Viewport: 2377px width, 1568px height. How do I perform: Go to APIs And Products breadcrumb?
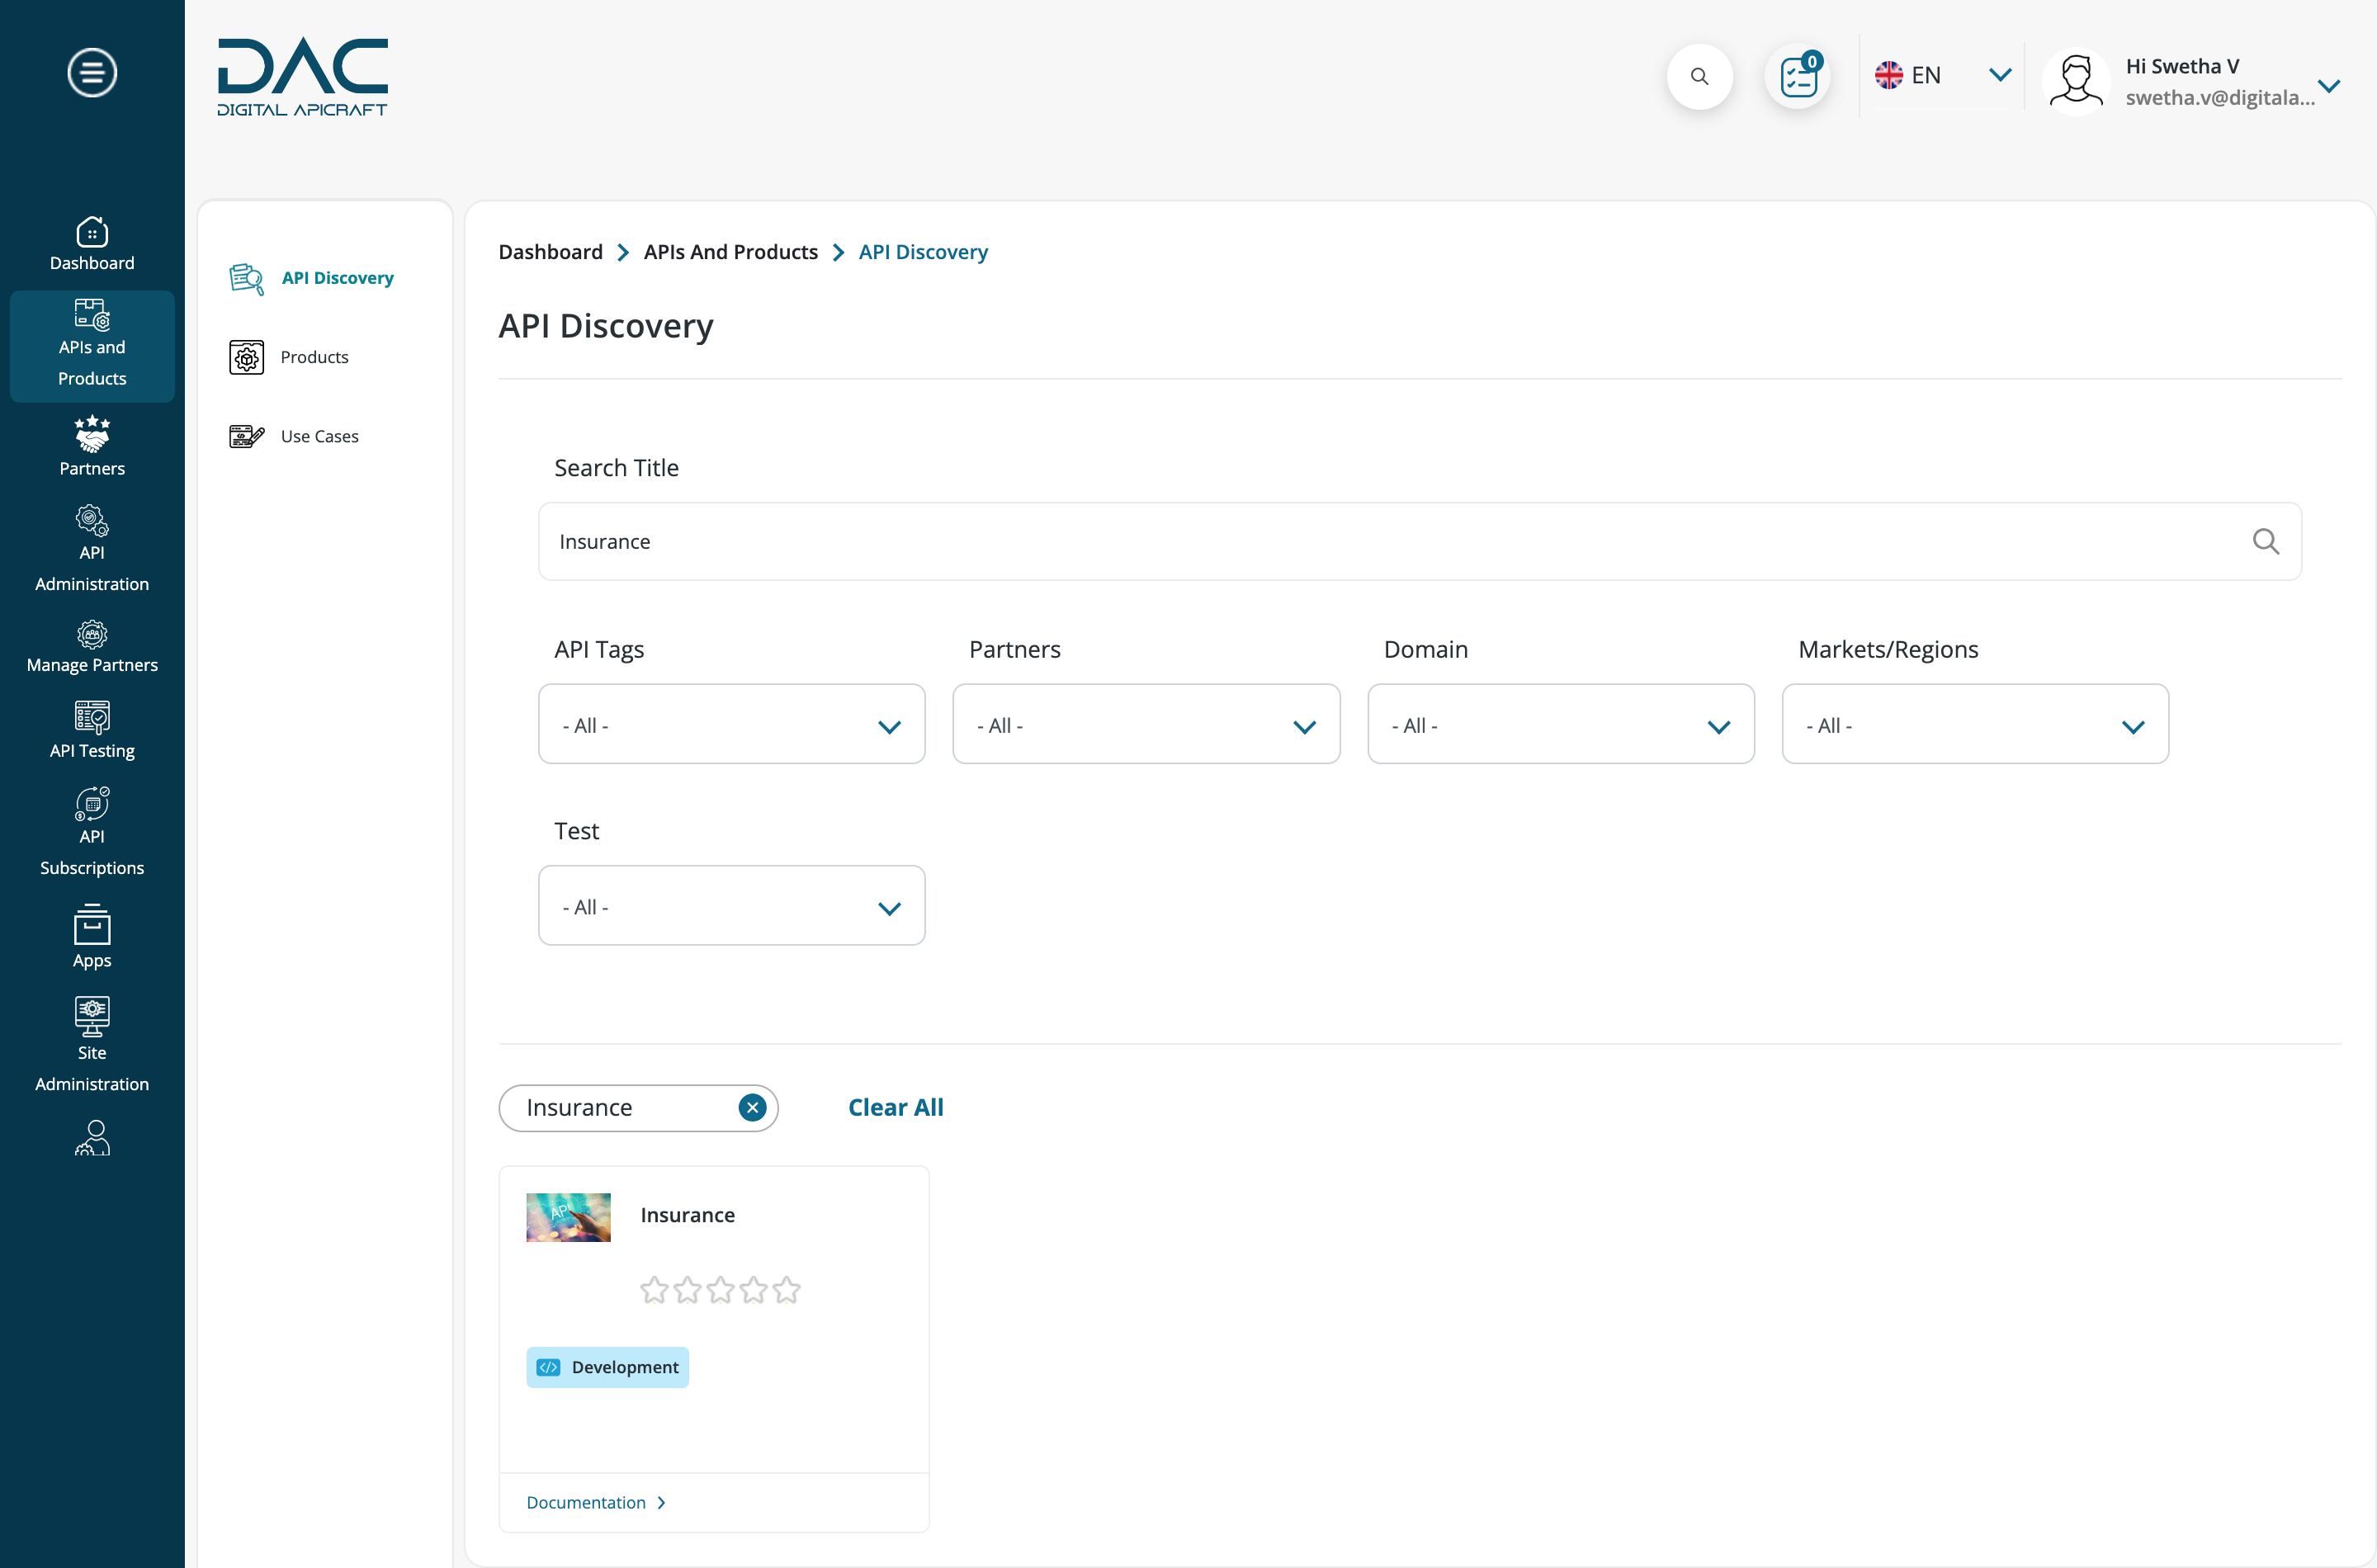731,252
